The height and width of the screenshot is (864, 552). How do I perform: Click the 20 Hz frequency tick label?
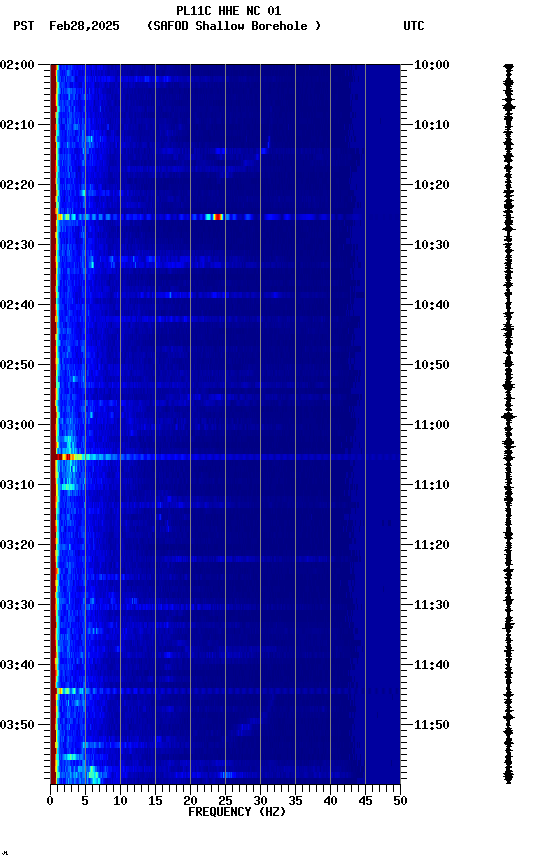point(190,801)
